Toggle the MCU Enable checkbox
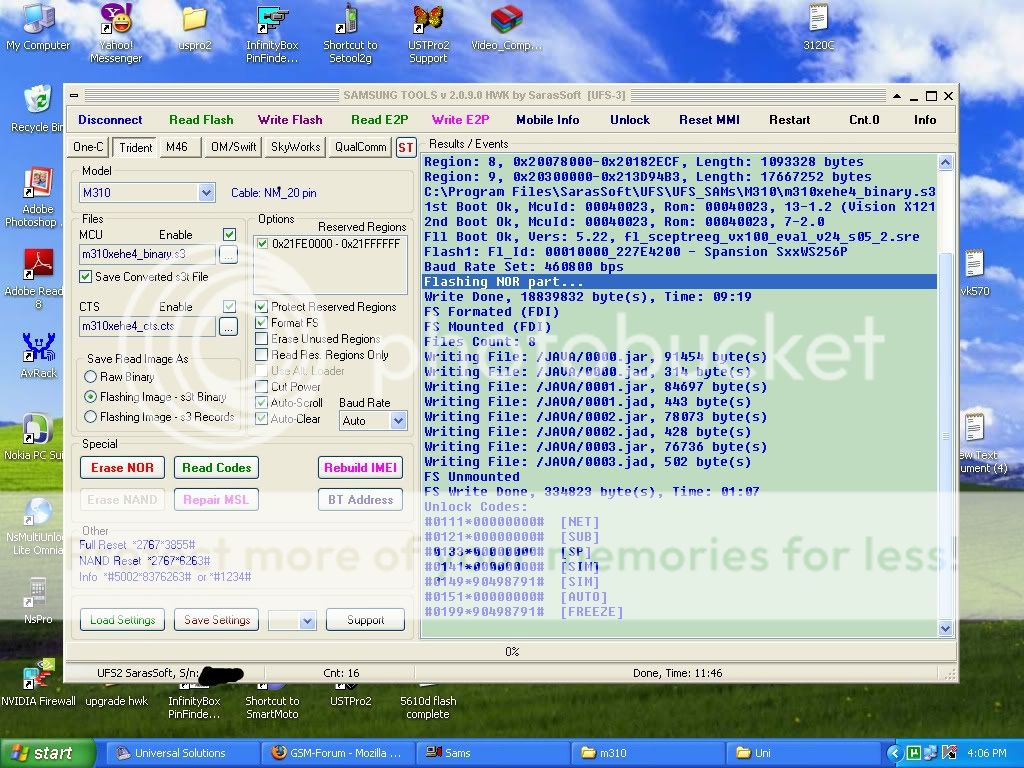Image resolution: width=1024 pixels, height=768 pixels. click(x=229, y=234)
